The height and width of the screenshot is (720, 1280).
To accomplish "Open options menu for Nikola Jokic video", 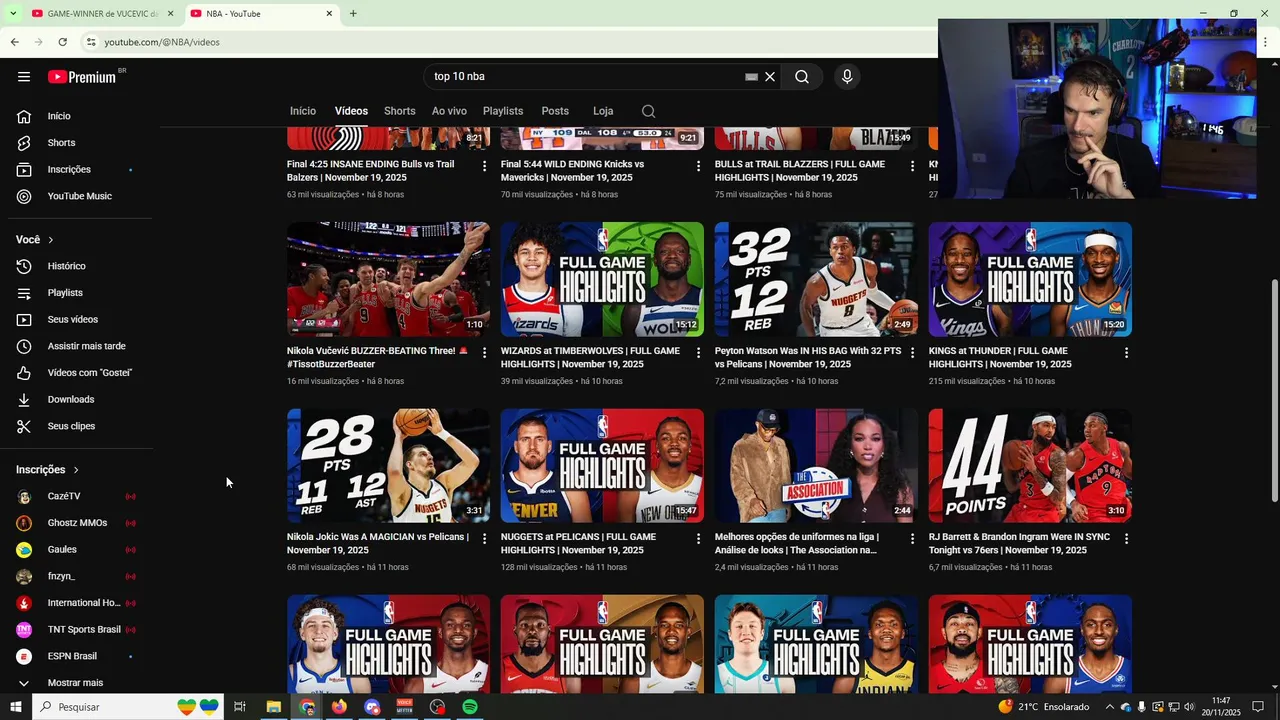I will click(x=485, y=539).
